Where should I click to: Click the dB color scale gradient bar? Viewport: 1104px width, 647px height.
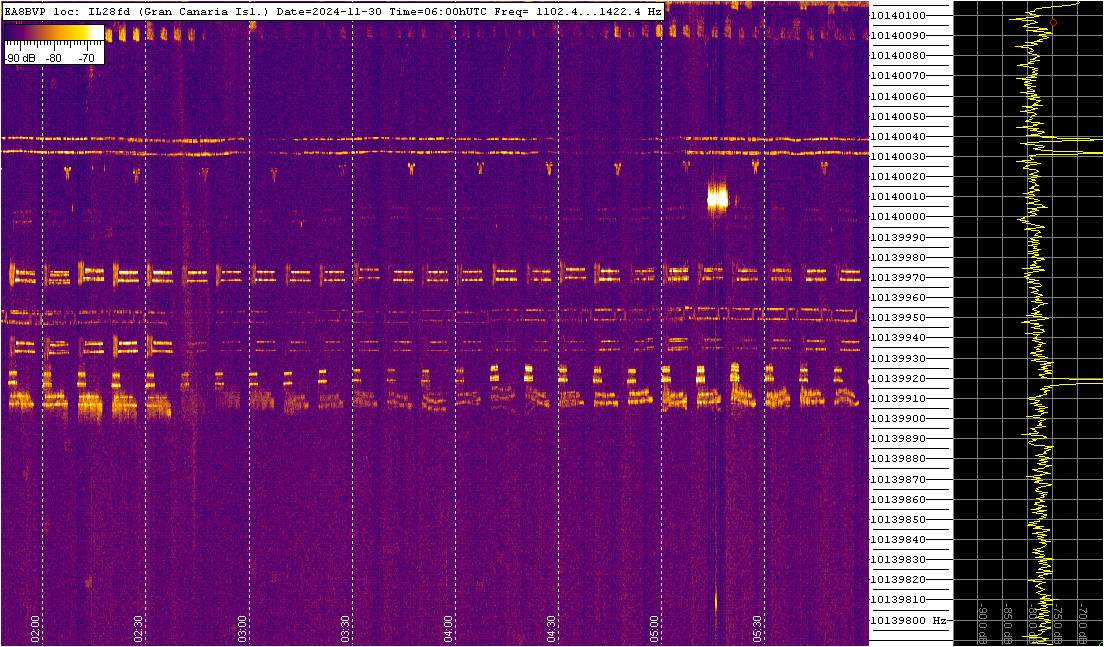pos(54,34)
